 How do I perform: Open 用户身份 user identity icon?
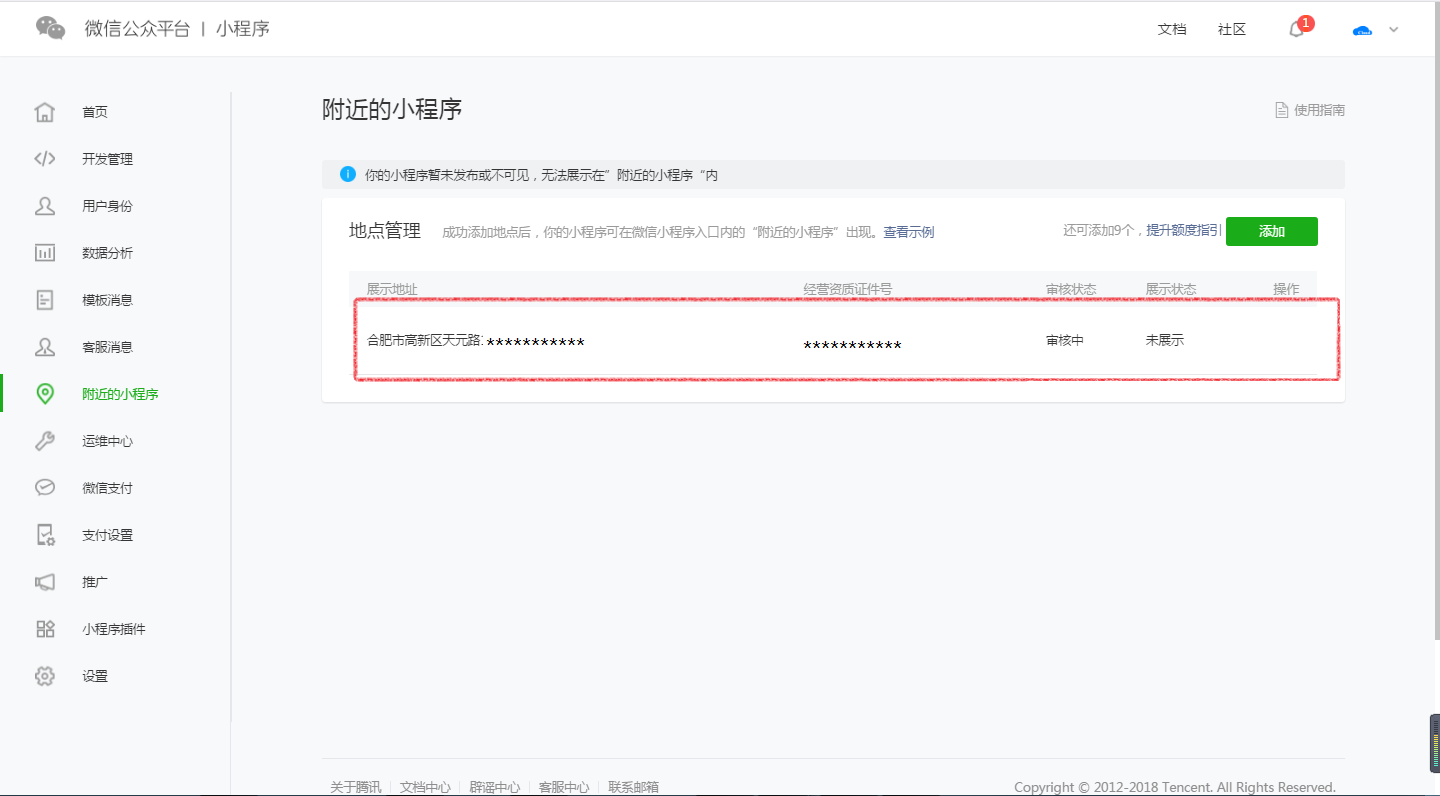[45, 205]
